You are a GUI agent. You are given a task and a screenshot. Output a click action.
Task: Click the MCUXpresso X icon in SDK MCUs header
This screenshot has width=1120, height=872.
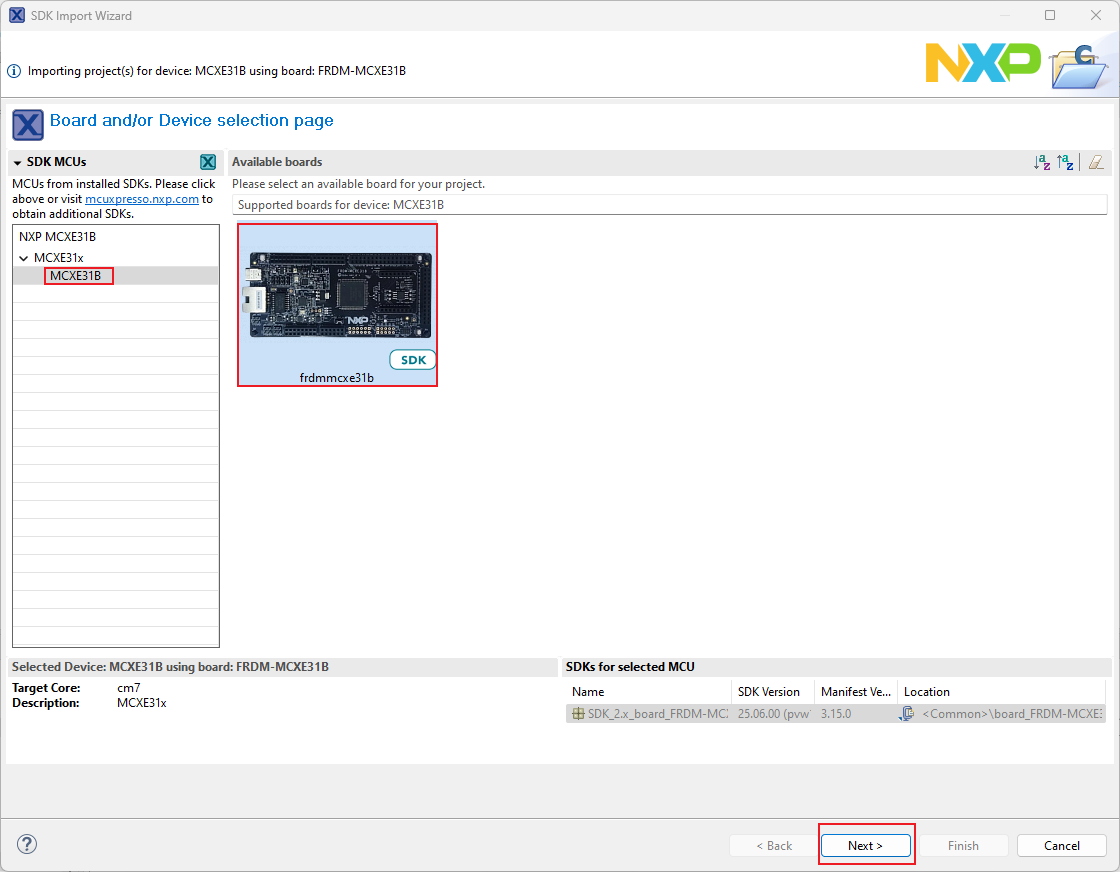click(x=207, y=162)
